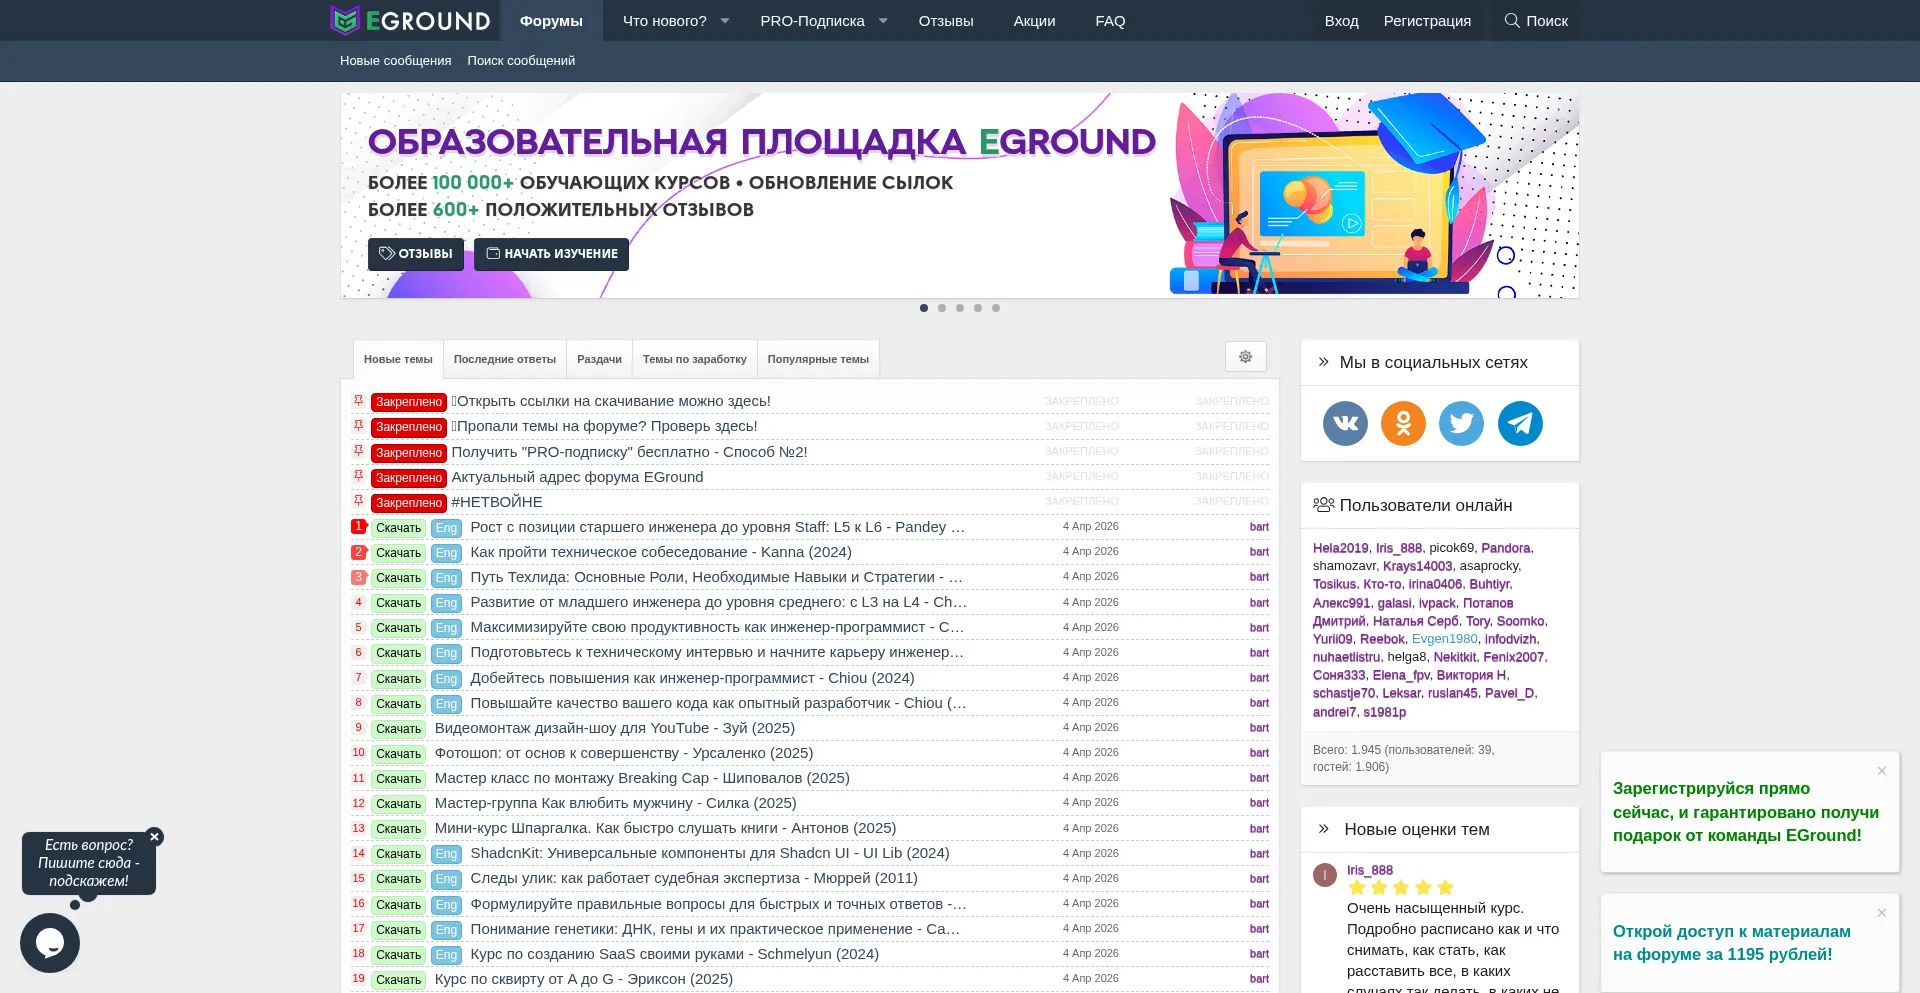1920x993 pixels.
Task: Close the 'Есть вопрос?' chat tooltip
Action: [154, 837]
